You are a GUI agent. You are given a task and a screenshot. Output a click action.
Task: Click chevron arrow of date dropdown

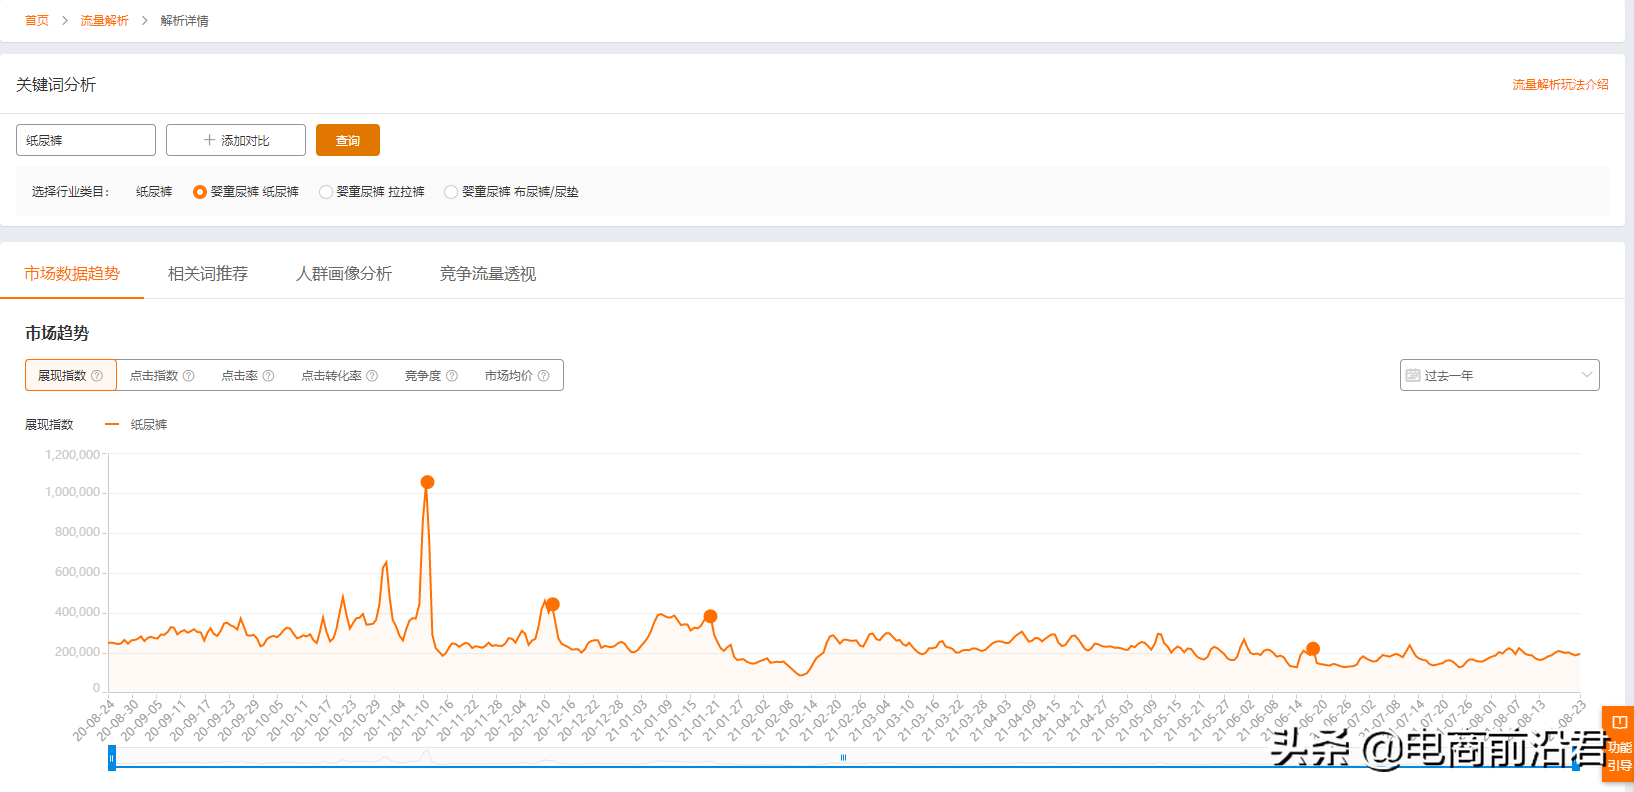pyautogui.click(x=1586, y=375)
